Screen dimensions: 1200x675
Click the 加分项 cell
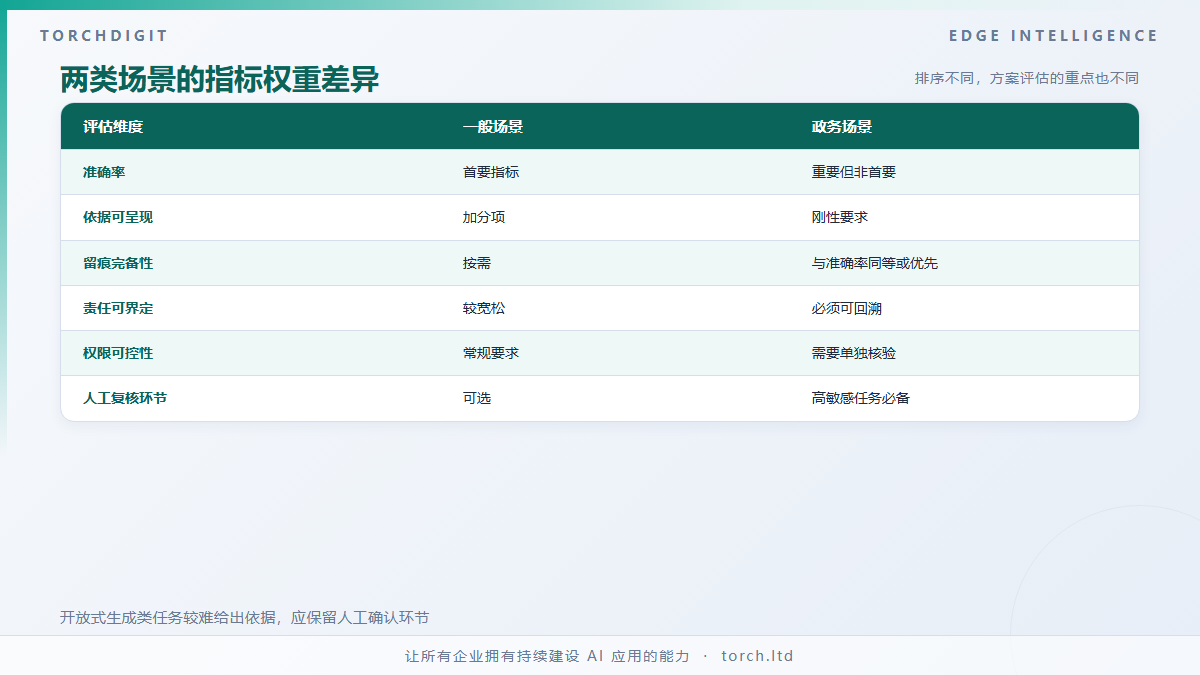coord(484,217)
